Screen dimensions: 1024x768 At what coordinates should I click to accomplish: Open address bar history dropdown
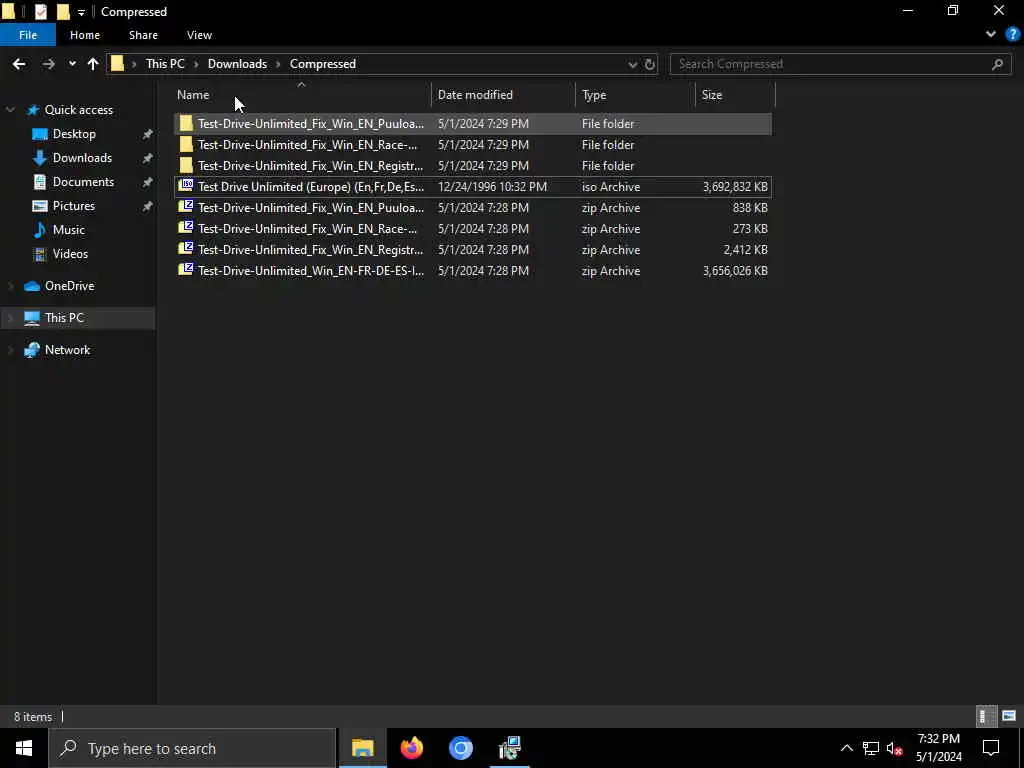point(632,64)
